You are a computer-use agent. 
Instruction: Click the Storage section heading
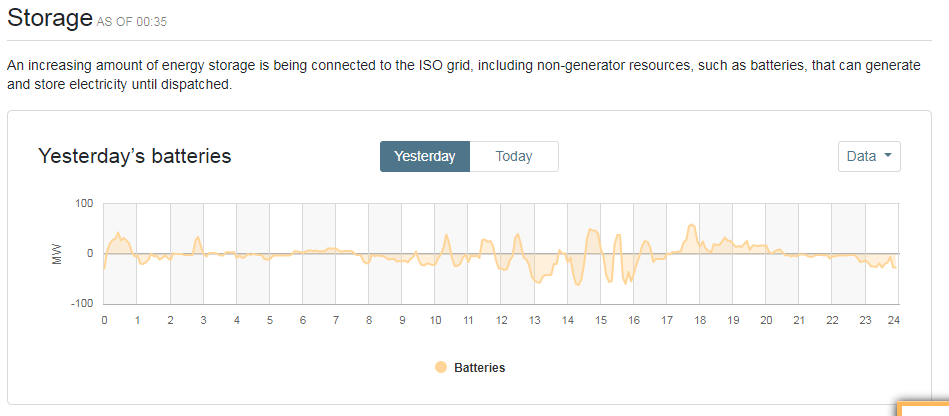tap(50, 19)
